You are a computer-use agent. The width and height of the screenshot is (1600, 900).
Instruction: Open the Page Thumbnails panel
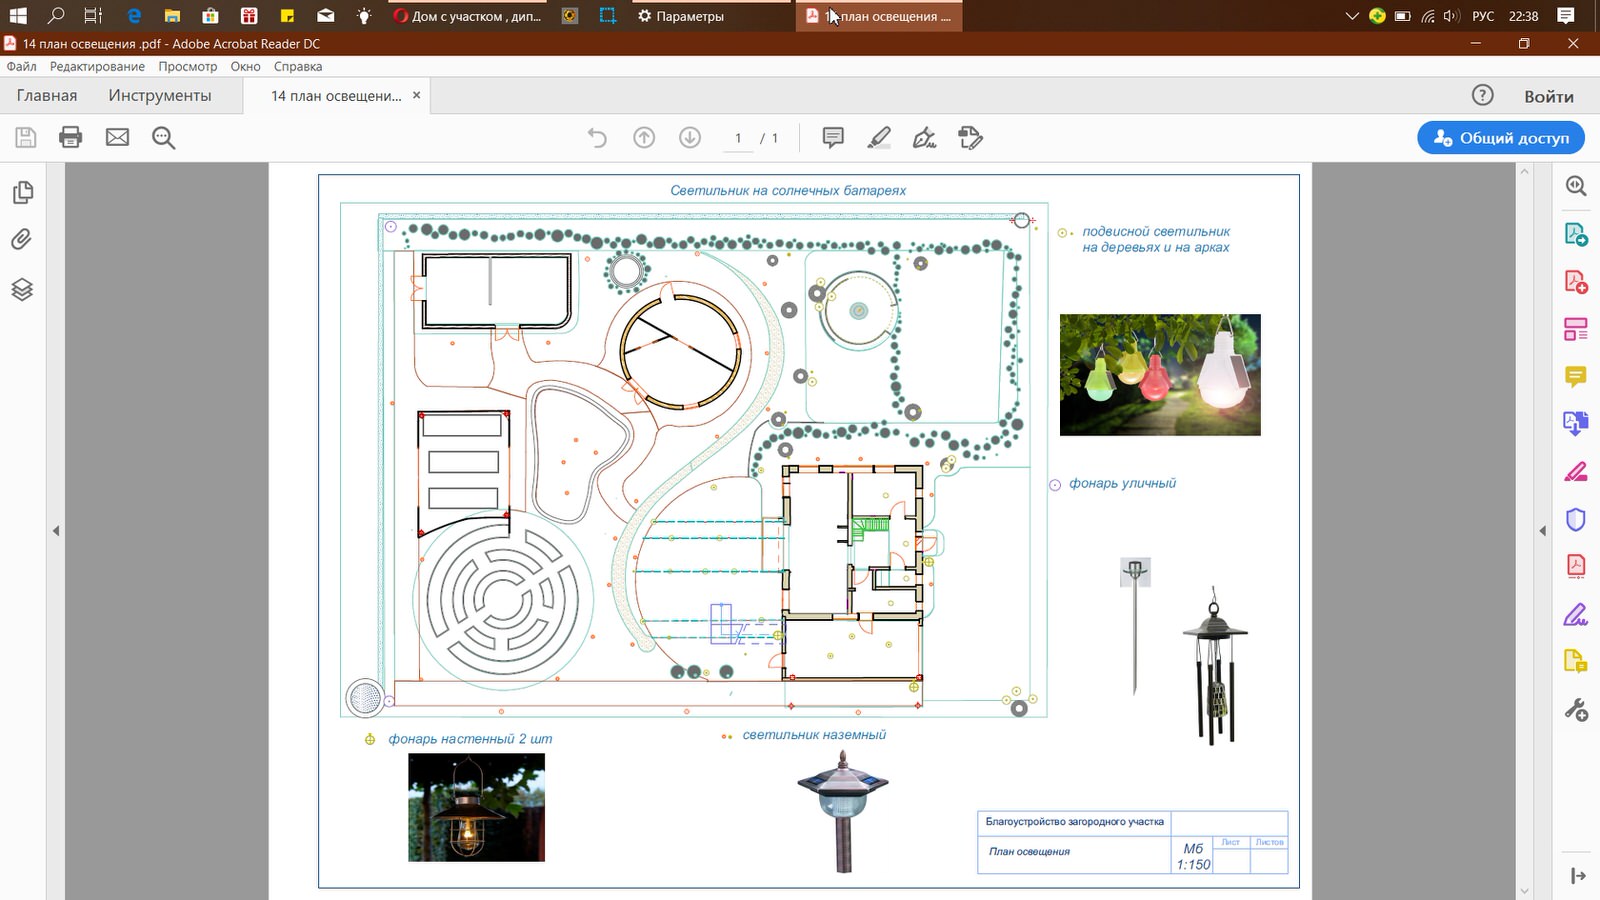point(22,192)
